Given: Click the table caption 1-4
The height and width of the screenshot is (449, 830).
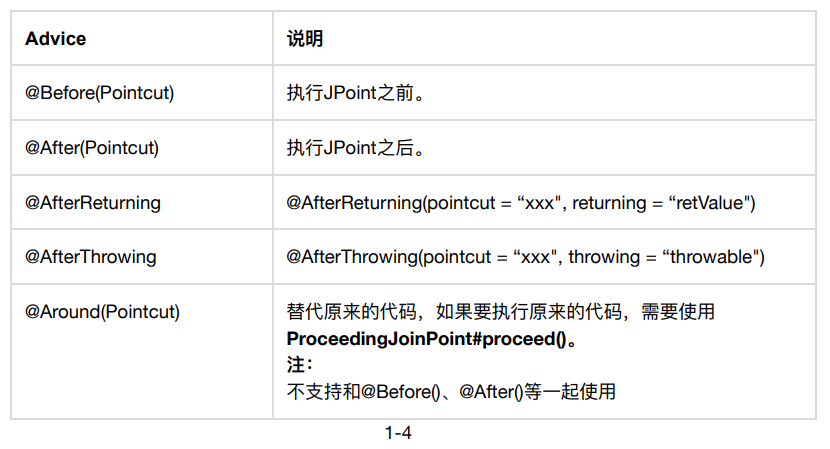Looking at the screenshot, I should pos(399,433).
